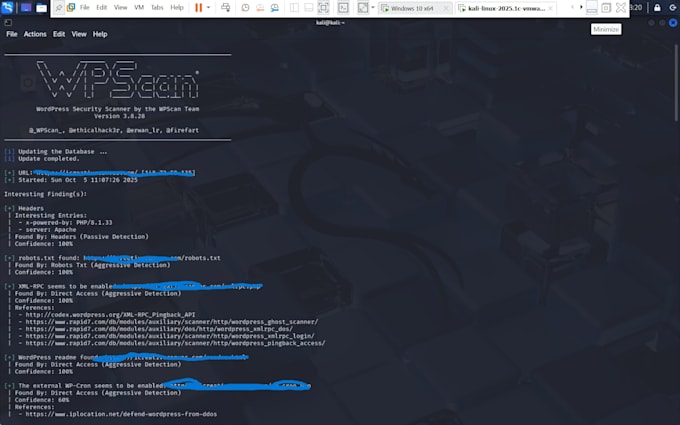Click the 'Confidence: 60%' line
Screen dimensions: 680x425
coord(42,400)
